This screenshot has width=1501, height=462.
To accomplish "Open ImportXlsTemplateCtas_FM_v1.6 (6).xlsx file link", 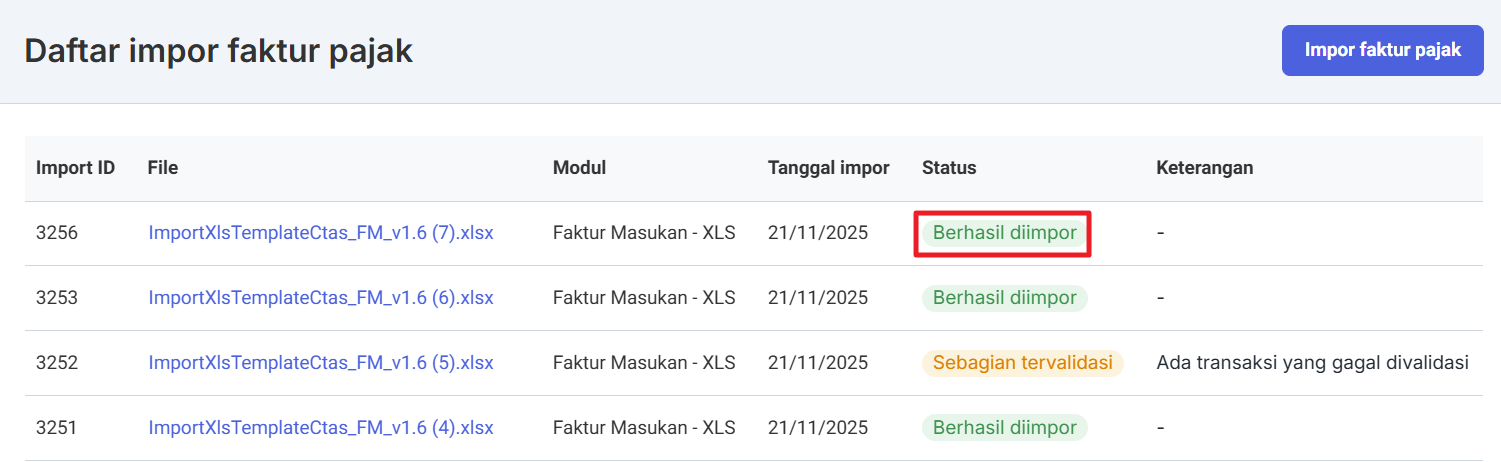I will (x=321, y=298).
